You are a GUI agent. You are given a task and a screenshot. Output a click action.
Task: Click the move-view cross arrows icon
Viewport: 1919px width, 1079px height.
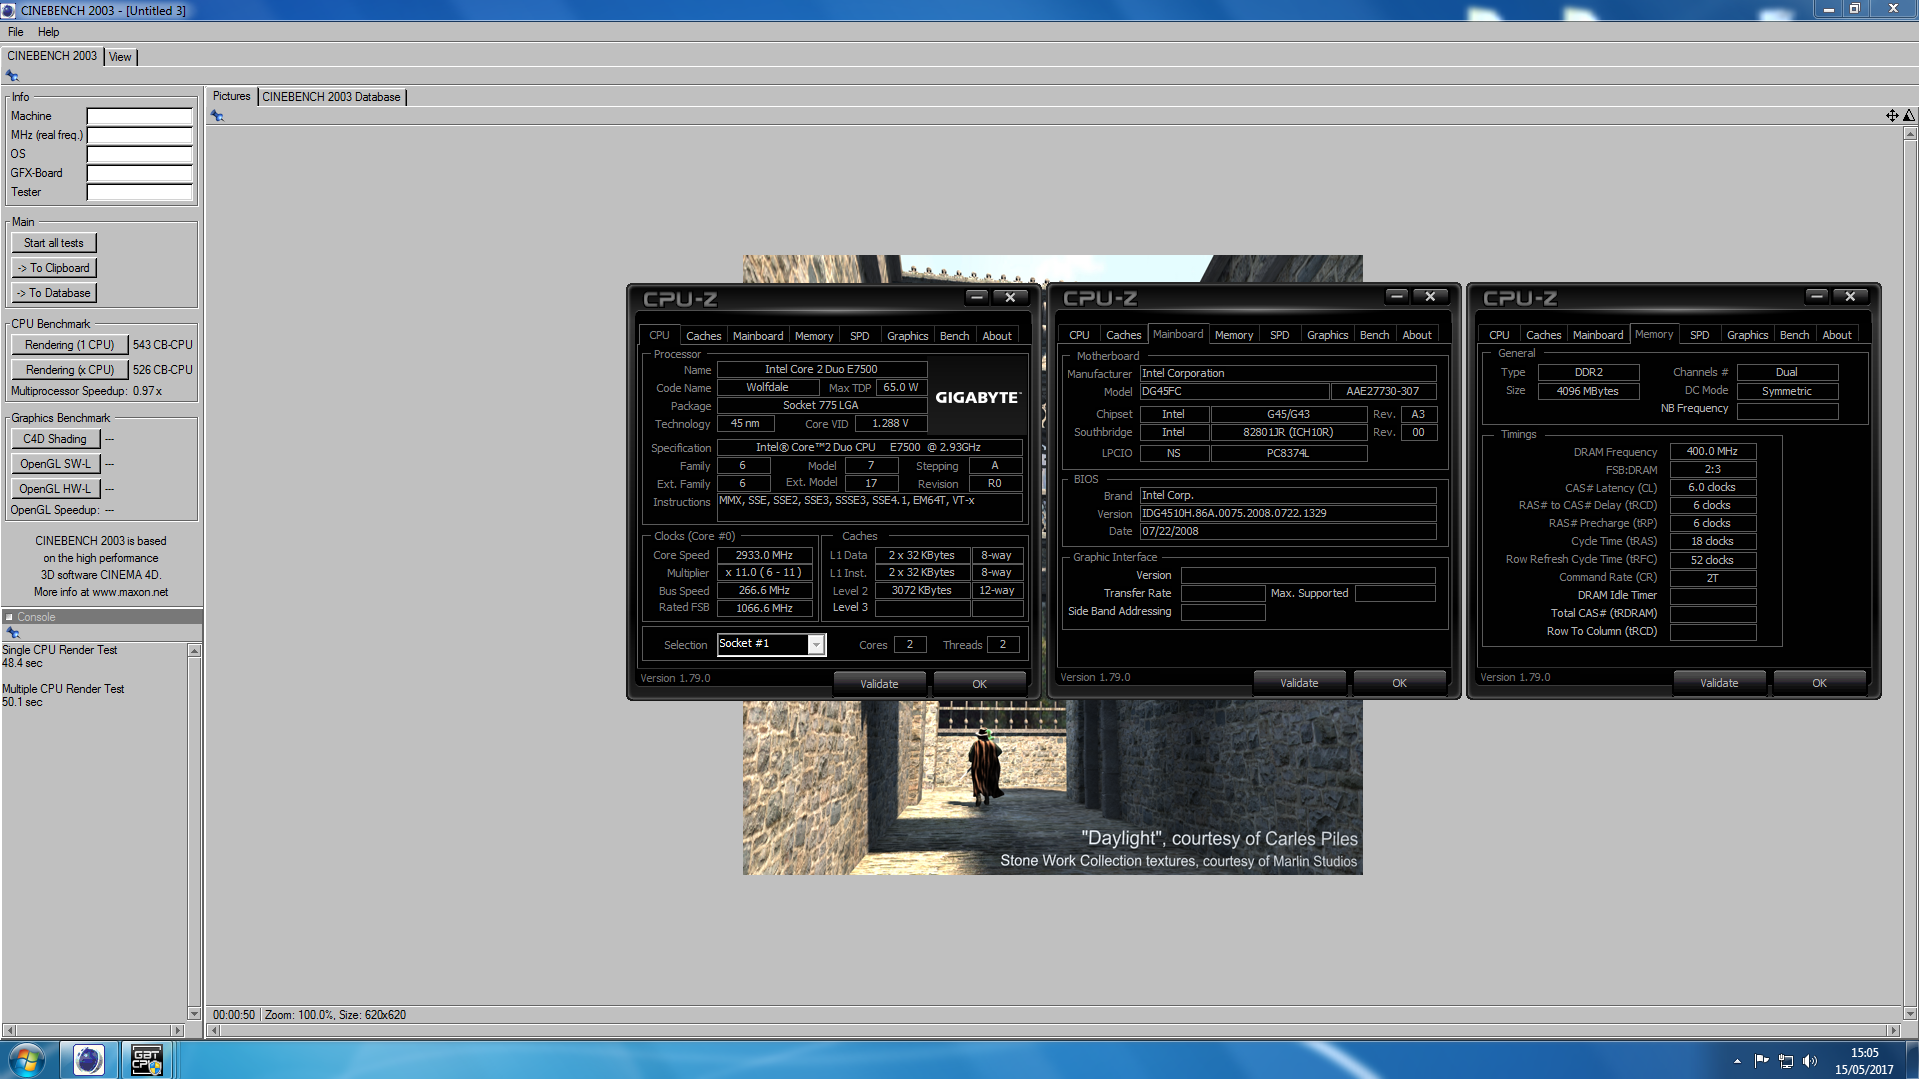click(1892, 116)
